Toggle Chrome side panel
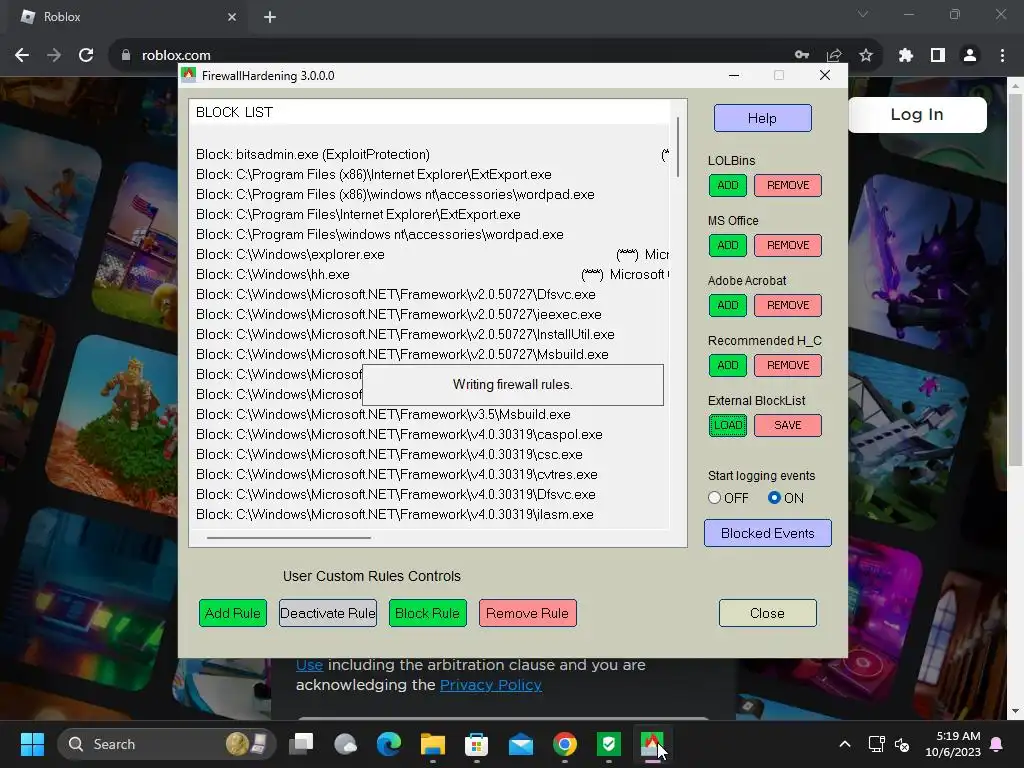 [x=938, y=56]
